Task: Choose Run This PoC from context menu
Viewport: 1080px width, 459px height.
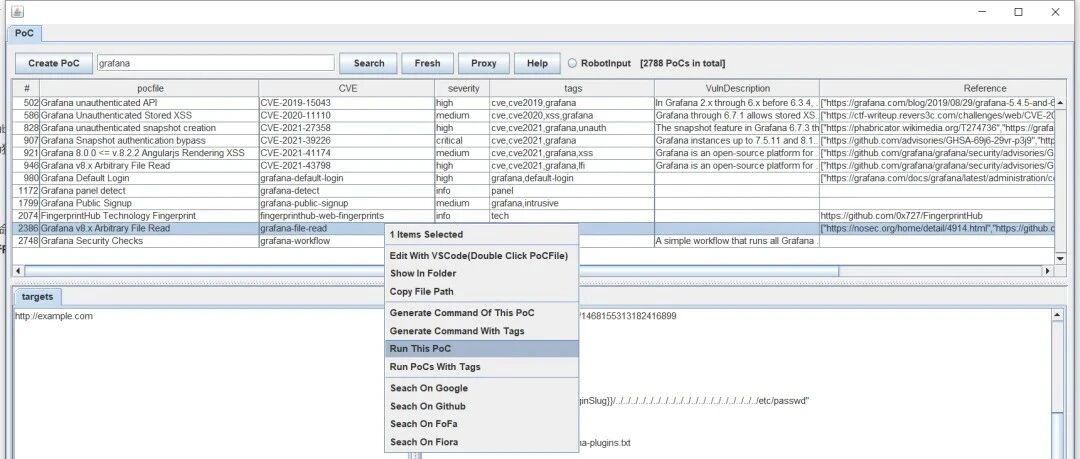Action: tap(481, 349)
